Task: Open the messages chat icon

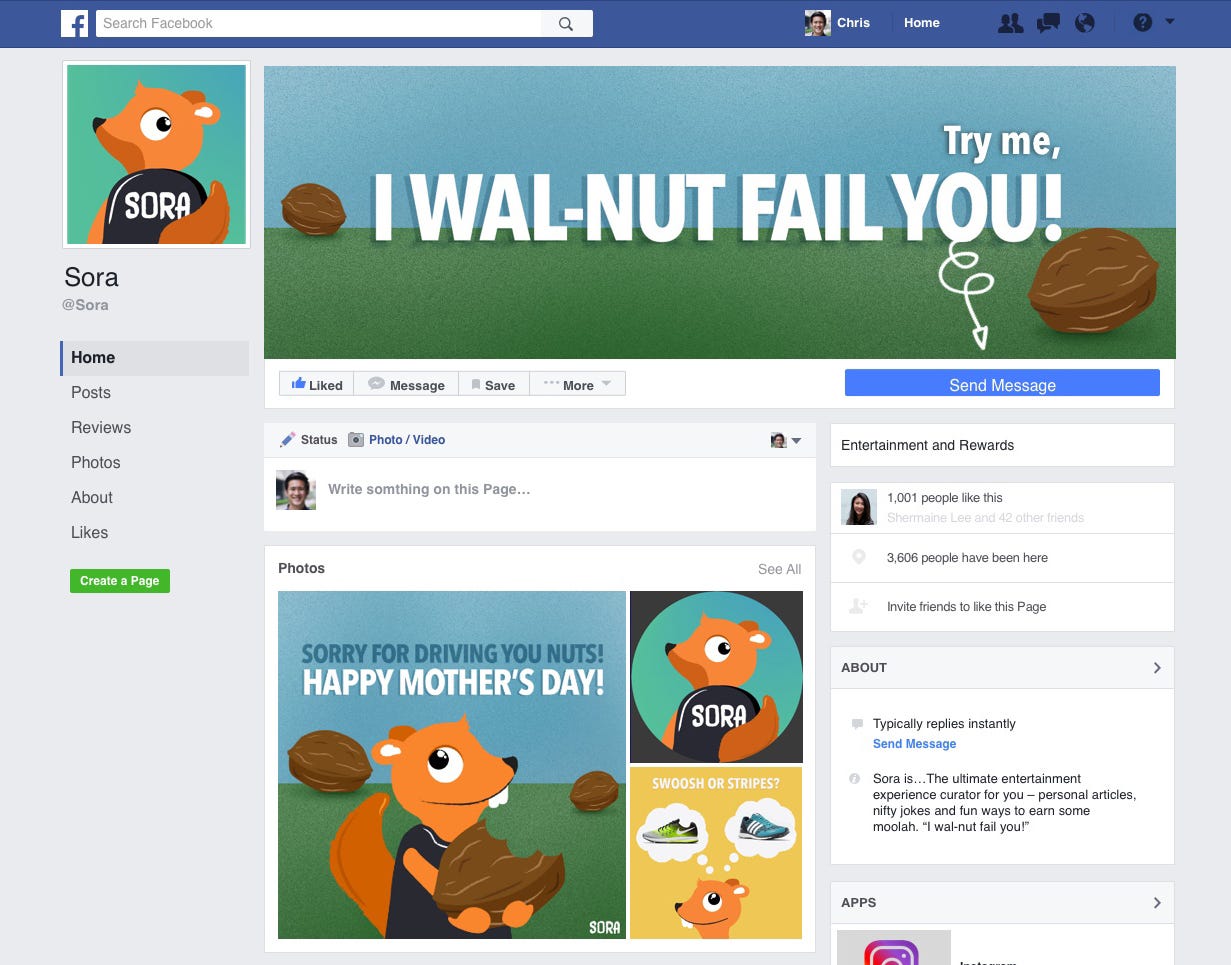Action: pyautogui.click(x=1048, y=23)
